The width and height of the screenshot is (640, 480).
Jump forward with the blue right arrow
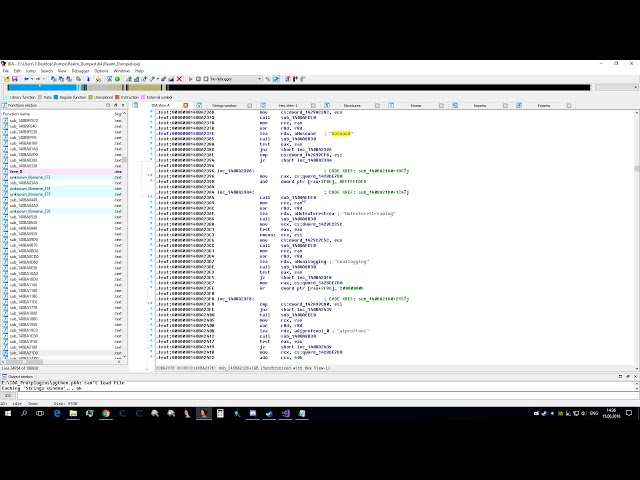pos(38,79)
